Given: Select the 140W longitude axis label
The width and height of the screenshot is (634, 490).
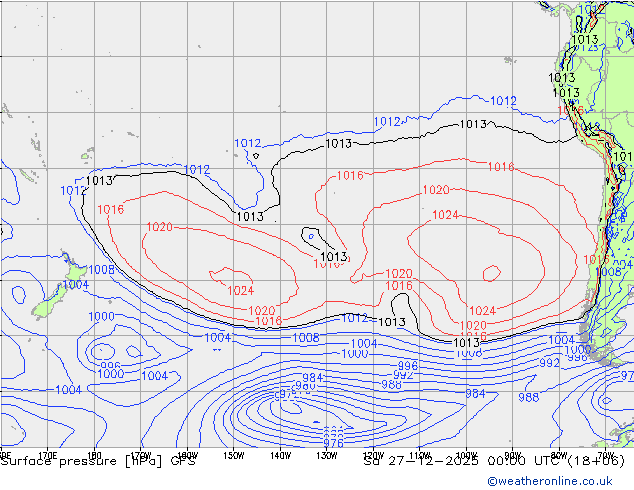Looking at the screenshot, I should (280, 455).
